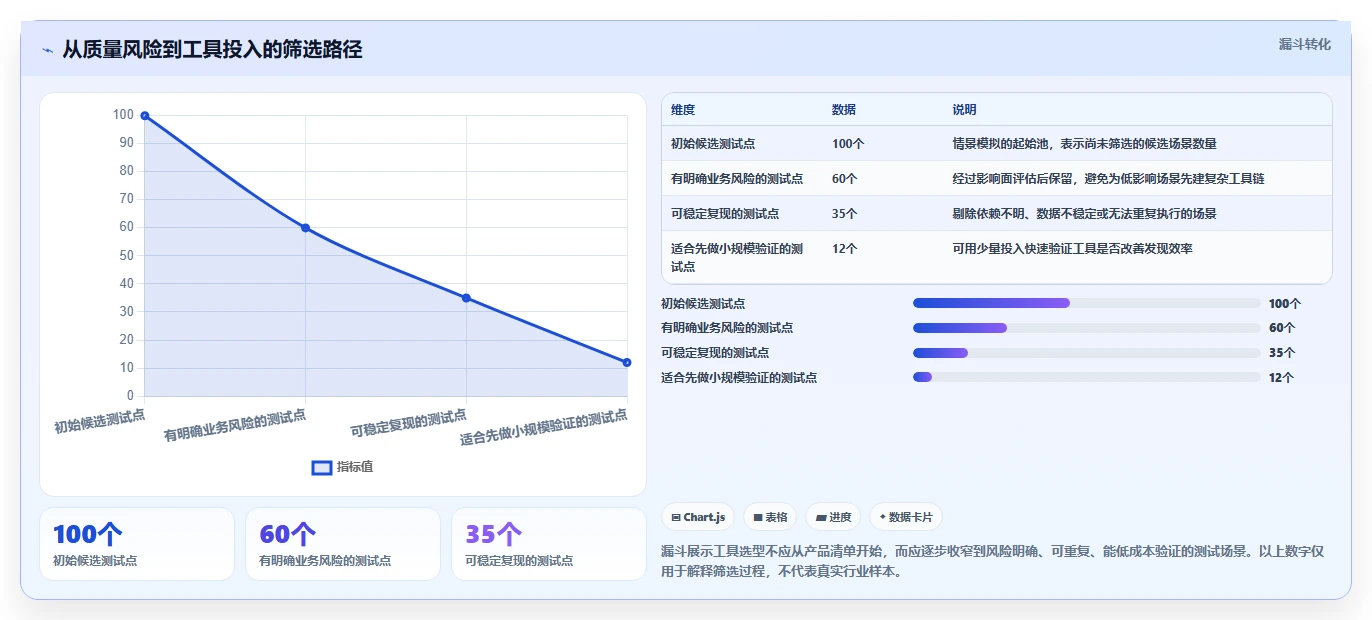
Task: Select the 数据卡片 tag chip
Action: point(905,517)
